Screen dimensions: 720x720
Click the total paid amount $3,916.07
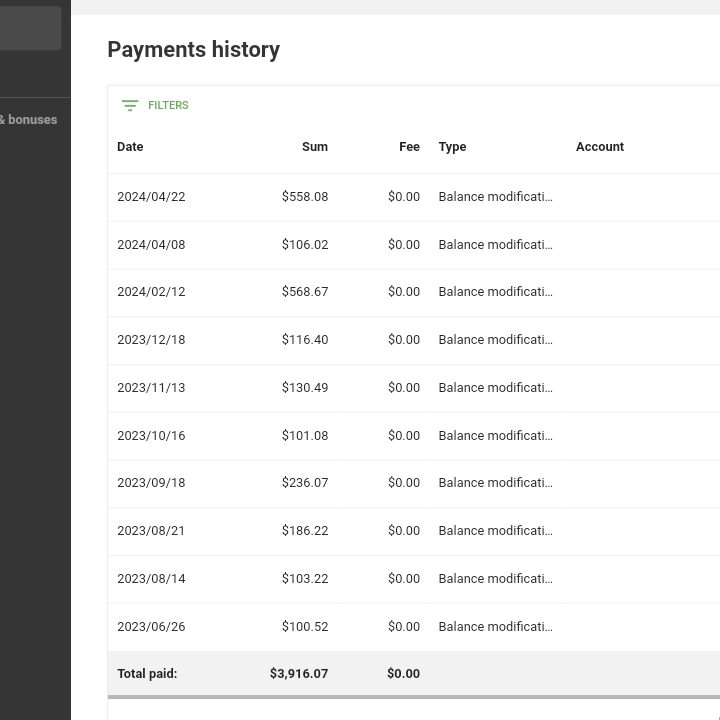(299, 674)
